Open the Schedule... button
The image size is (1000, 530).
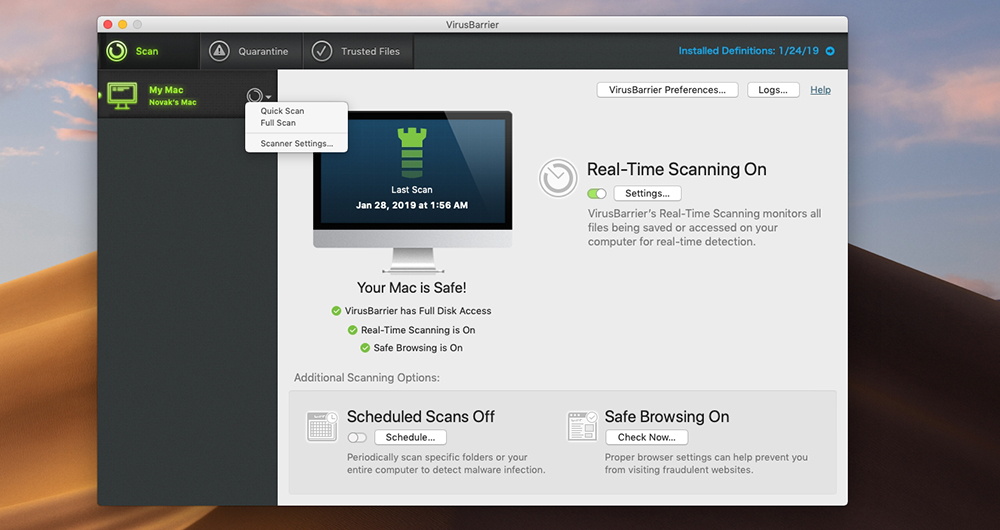click(410, 438)
